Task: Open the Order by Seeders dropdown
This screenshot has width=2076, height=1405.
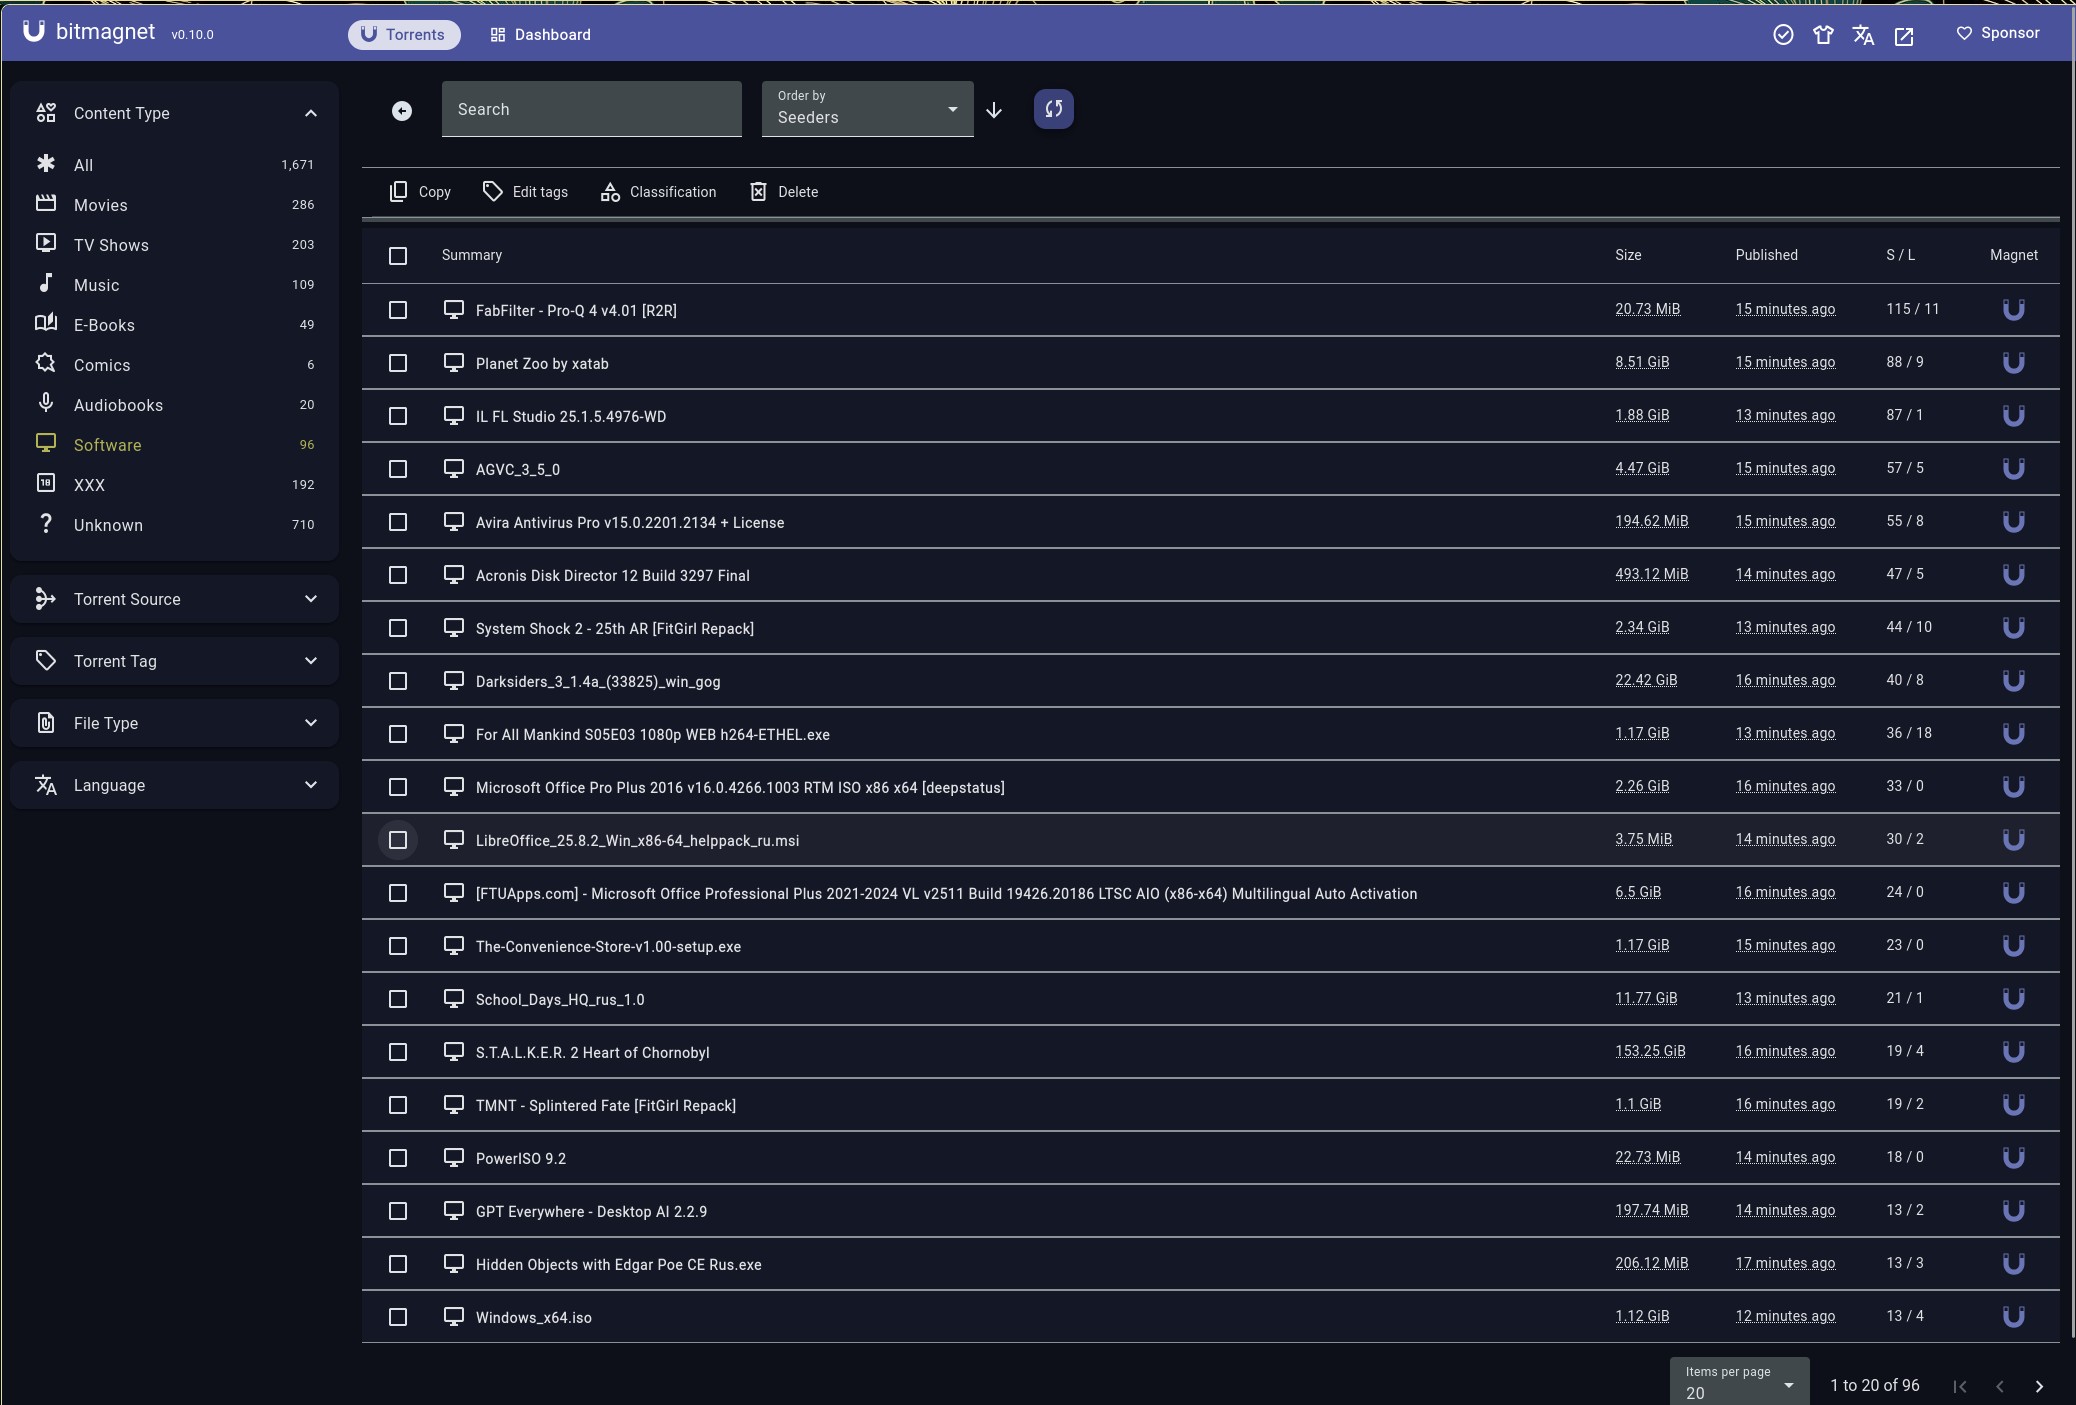Action: (x=866, y=109)
